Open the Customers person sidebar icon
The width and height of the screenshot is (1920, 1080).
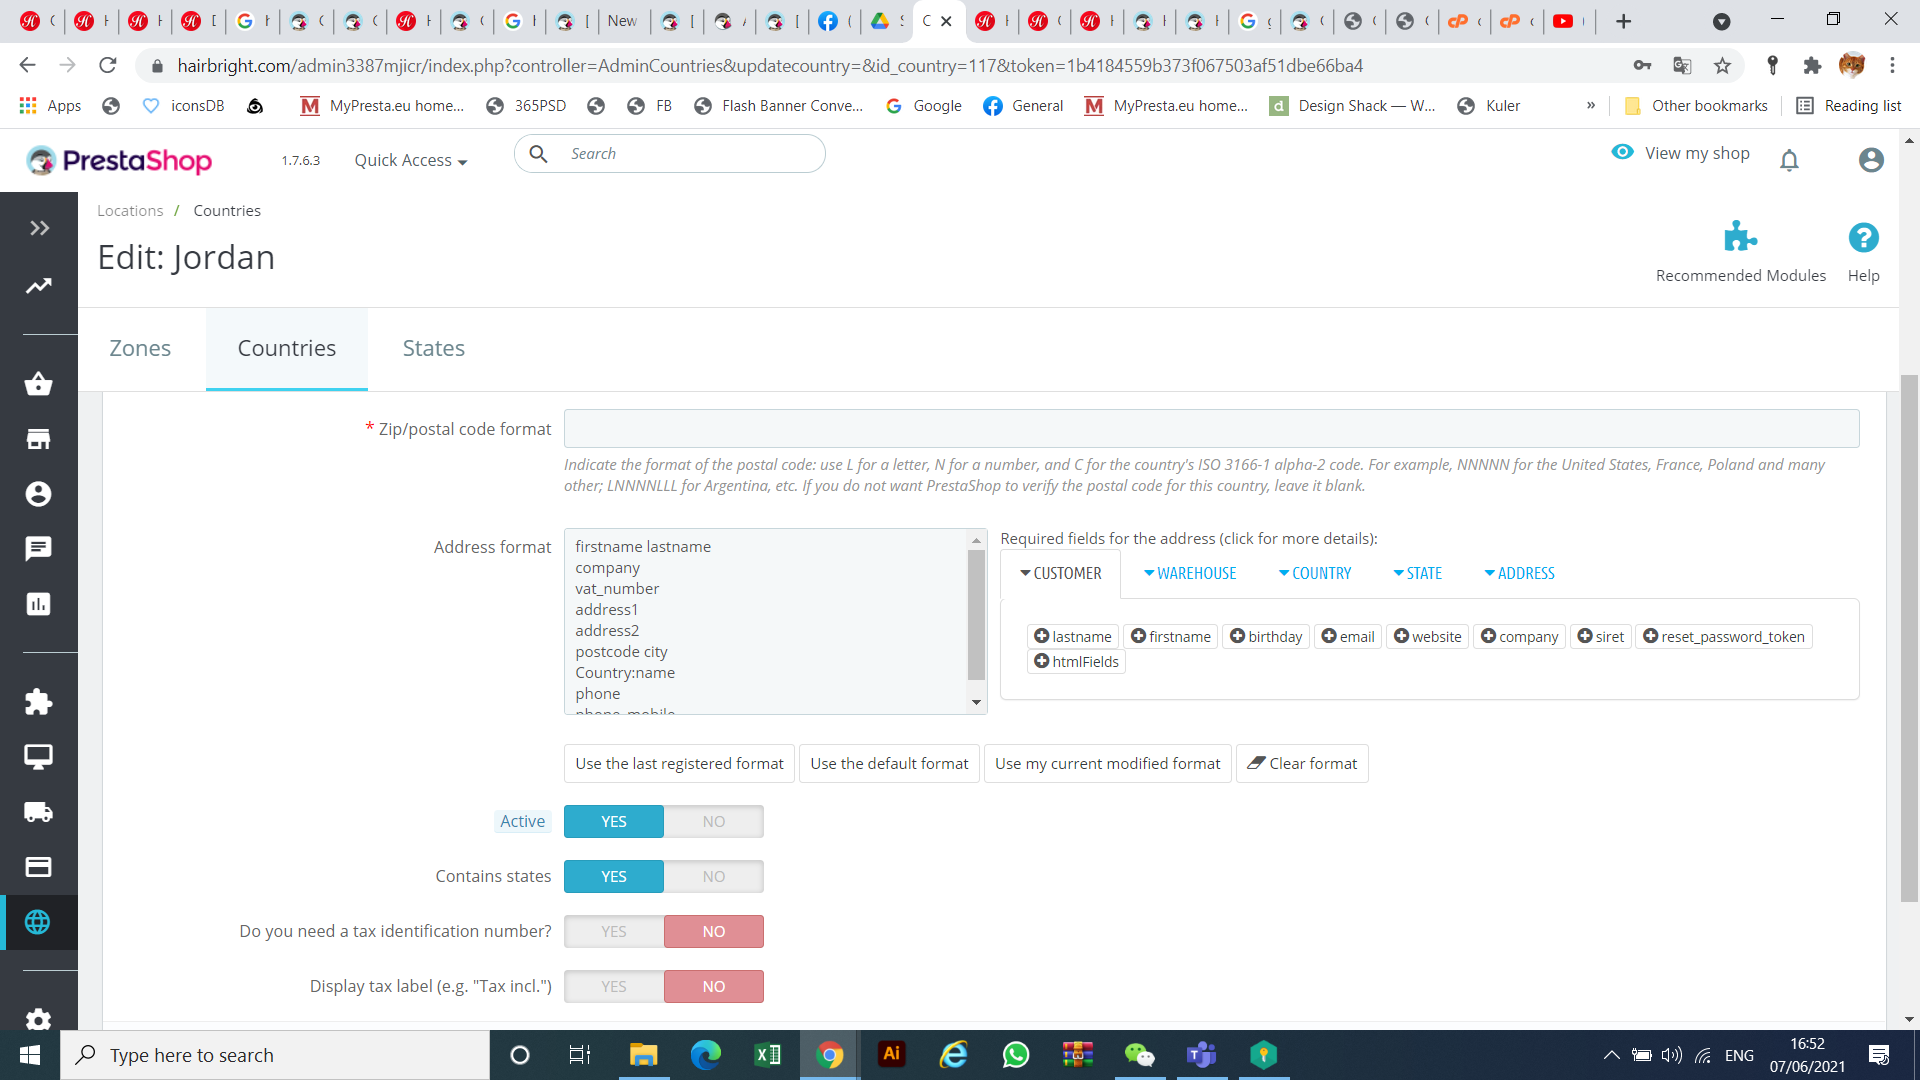click(x=38, y=494)
